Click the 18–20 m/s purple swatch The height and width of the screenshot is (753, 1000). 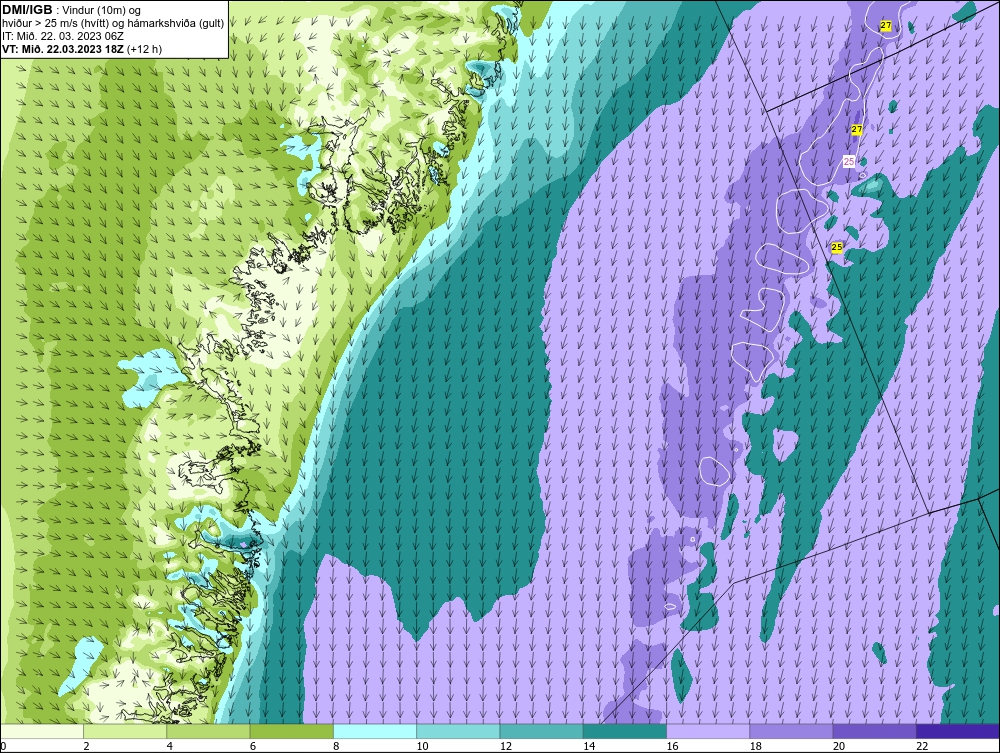[x=791, y=731]
